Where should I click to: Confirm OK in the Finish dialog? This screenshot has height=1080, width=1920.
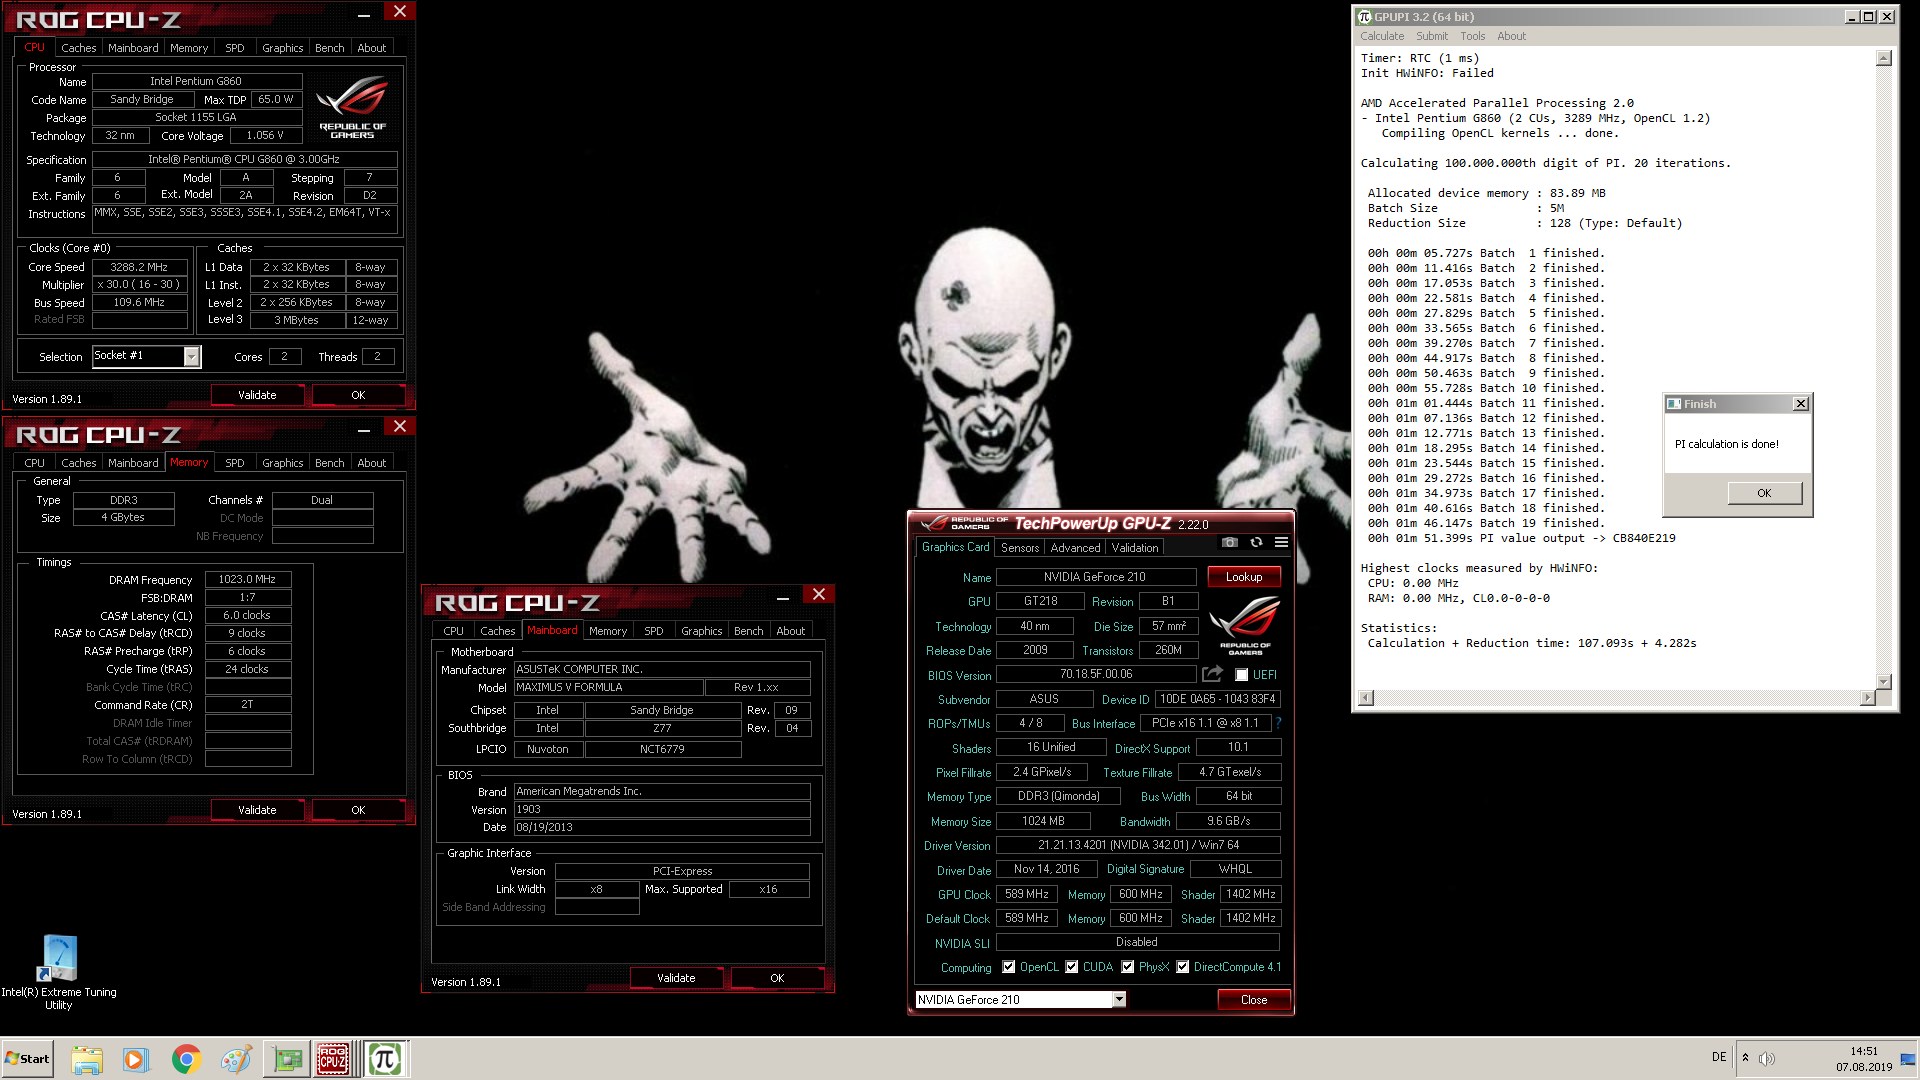[1763, 493]
